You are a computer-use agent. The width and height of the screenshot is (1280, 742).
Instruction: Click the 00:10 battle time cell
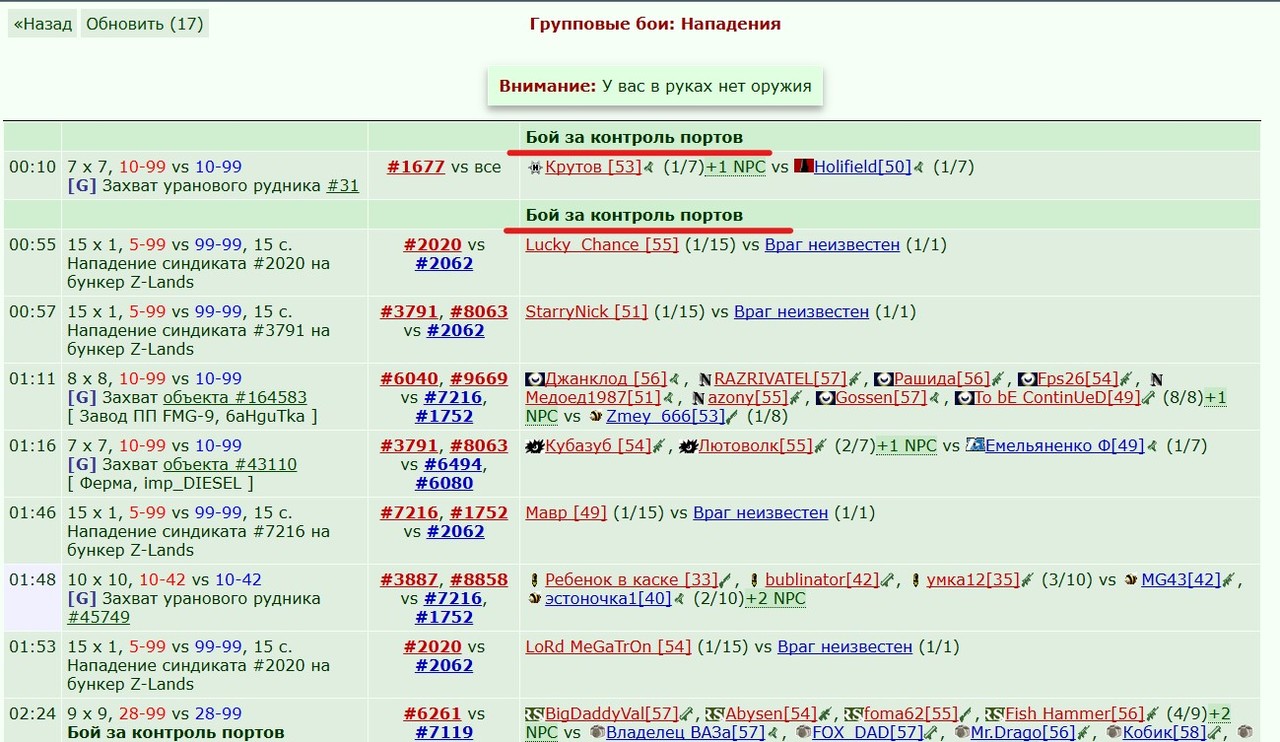point(32,176)
